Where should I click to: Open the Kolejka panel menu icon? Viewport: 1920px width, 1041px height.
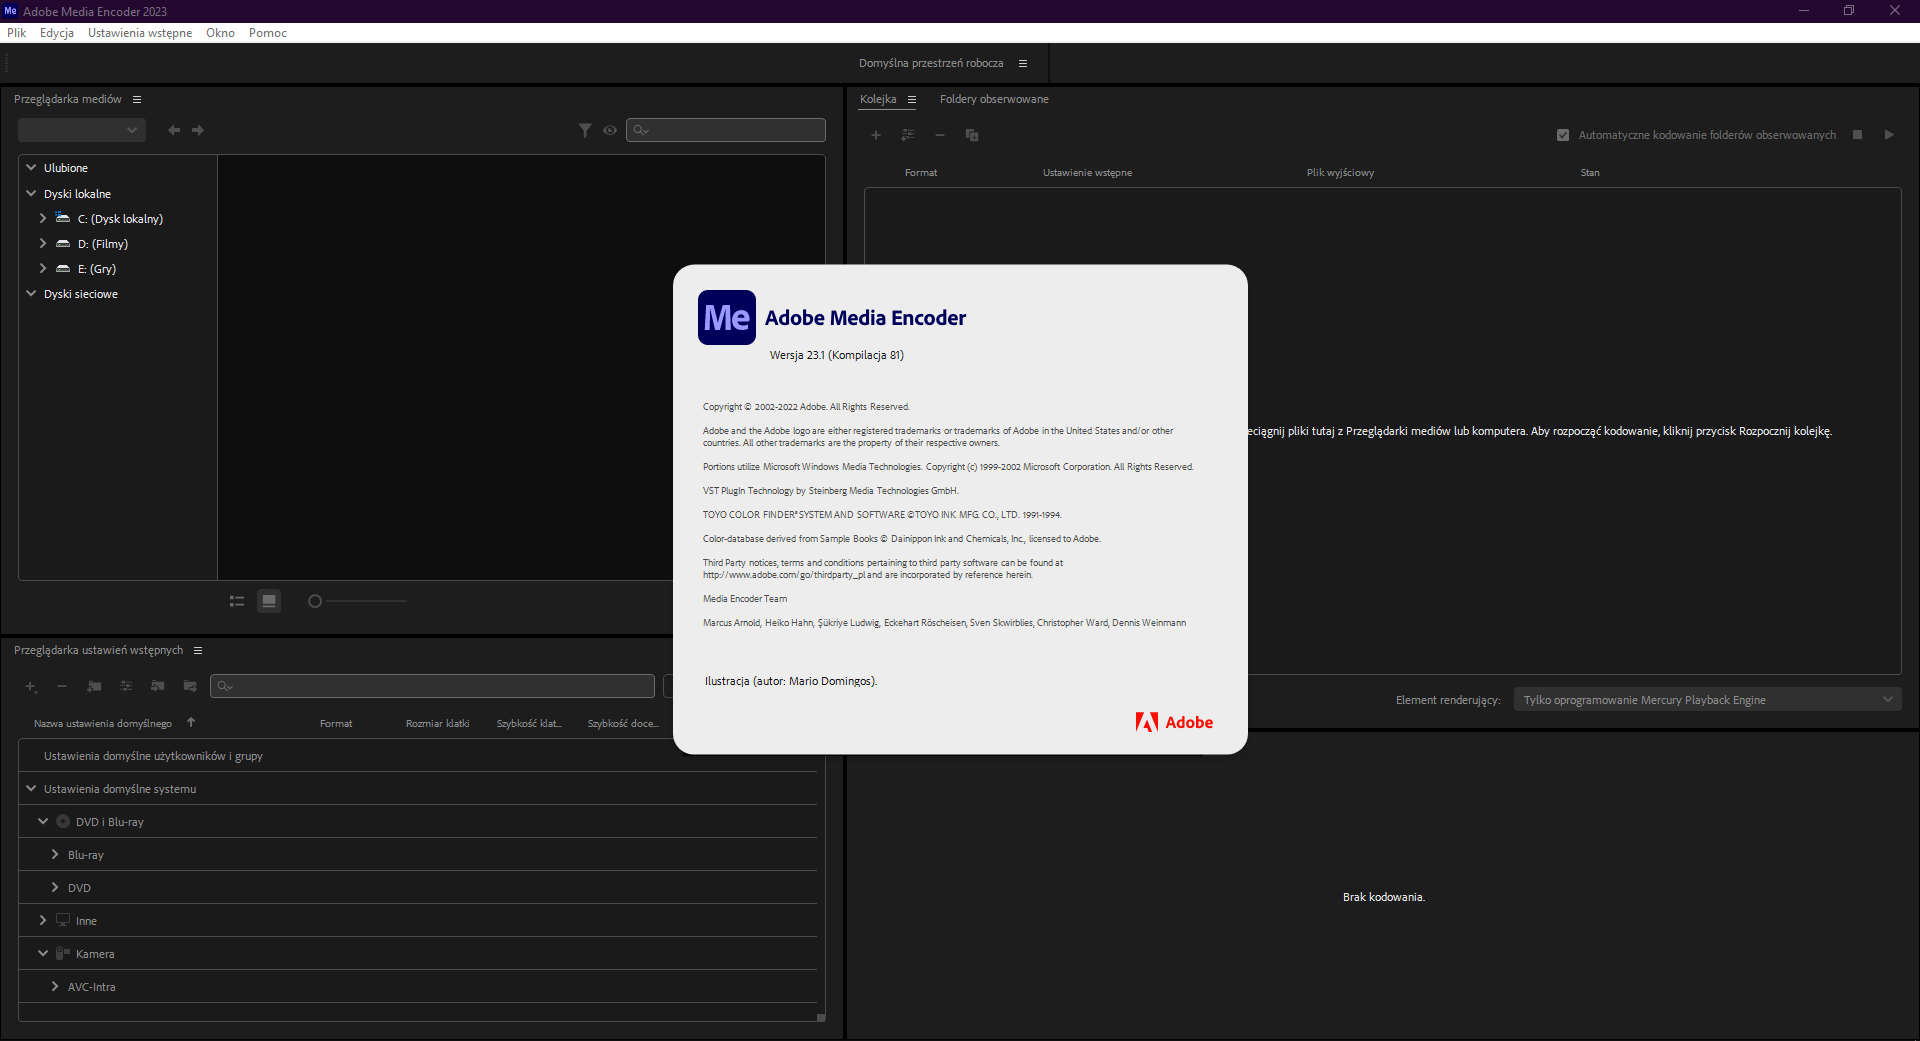pos(912,99)
